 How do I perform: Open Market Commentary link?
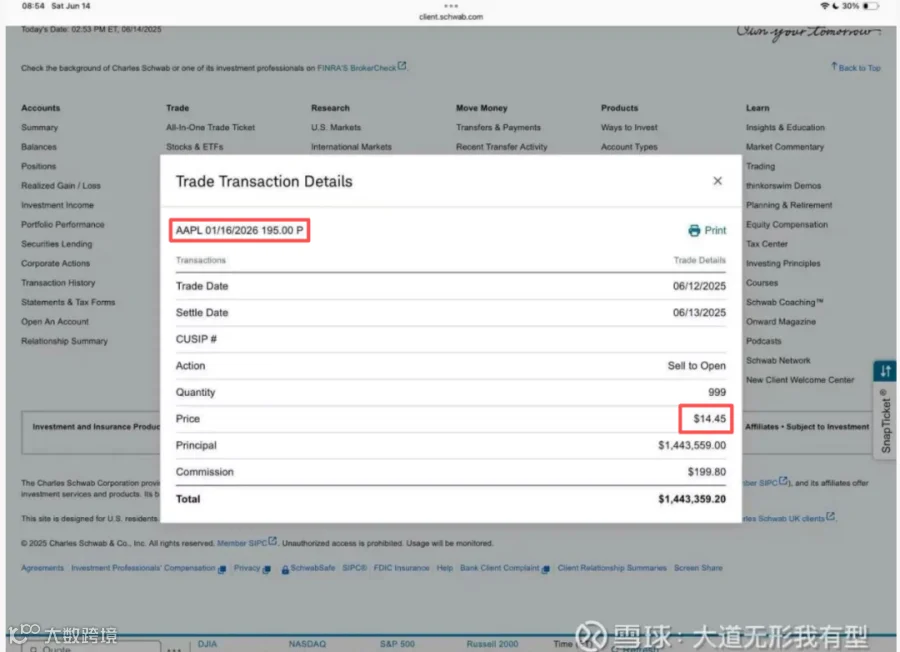point(785,147)
